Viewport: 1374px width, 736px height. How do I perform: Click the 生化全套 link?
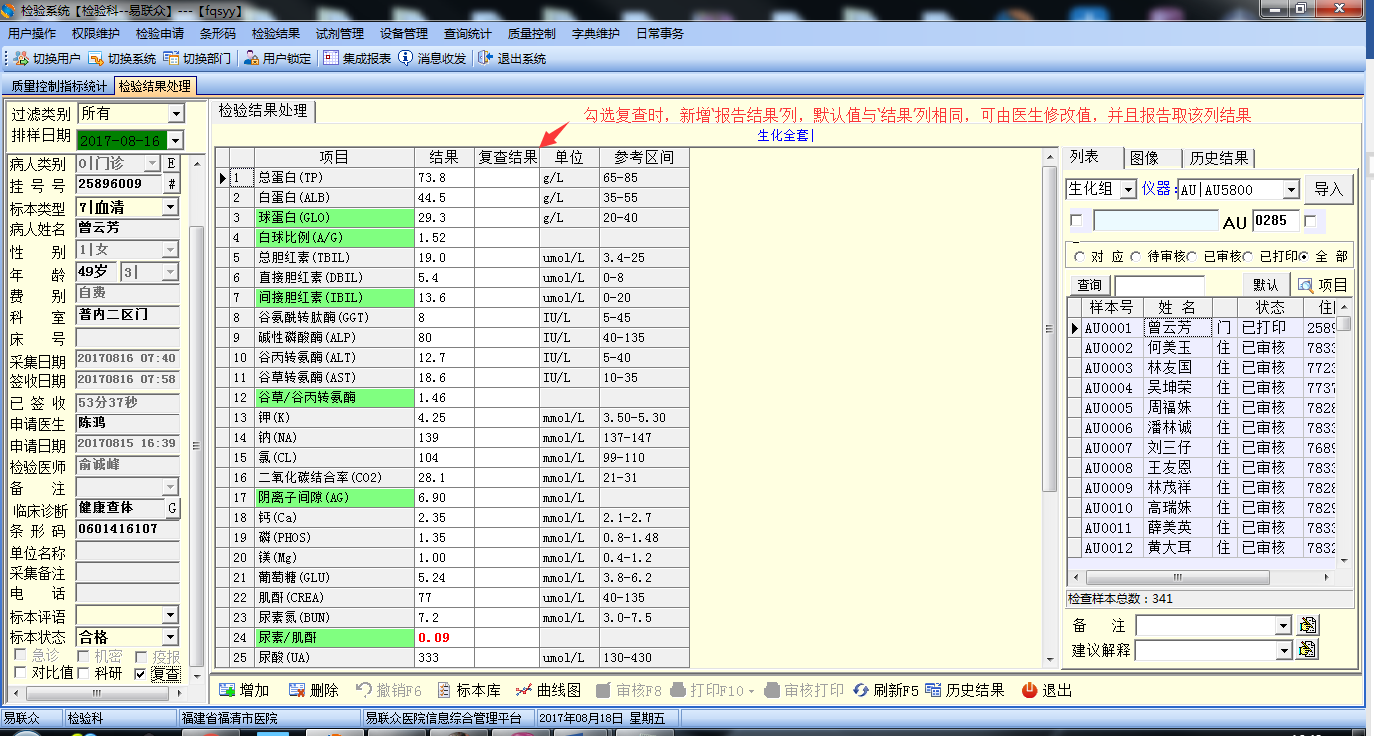click(x=786, y=135)
